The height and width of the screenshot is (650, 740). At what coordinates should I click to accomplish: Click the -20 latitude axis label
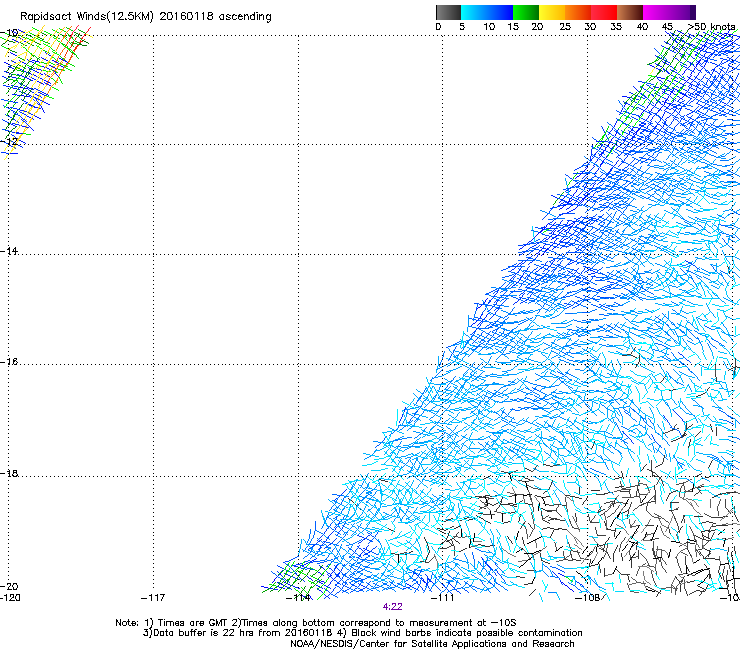(x=9, y=586)
